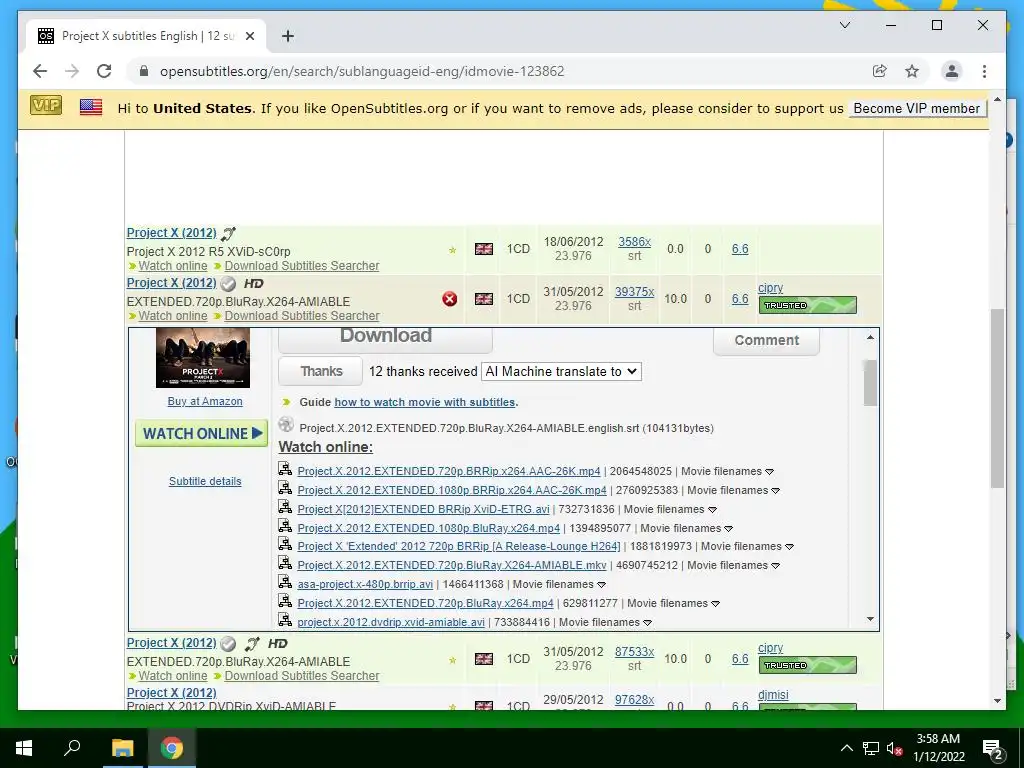Open the Chrome profile avatar

tap(952, 71)
